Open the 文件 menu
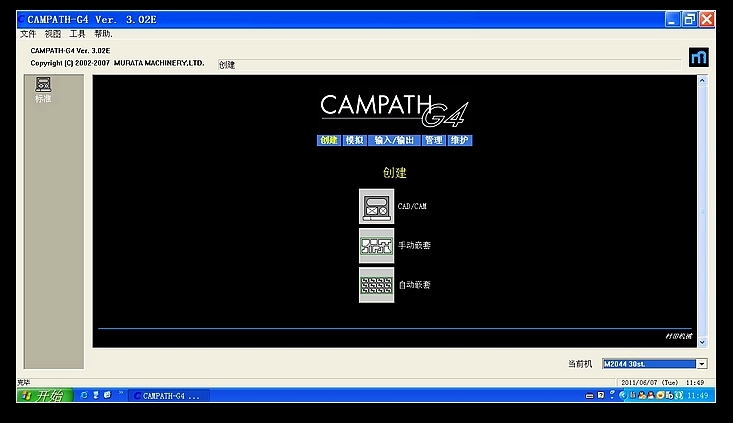 click(x=28, y=34)
